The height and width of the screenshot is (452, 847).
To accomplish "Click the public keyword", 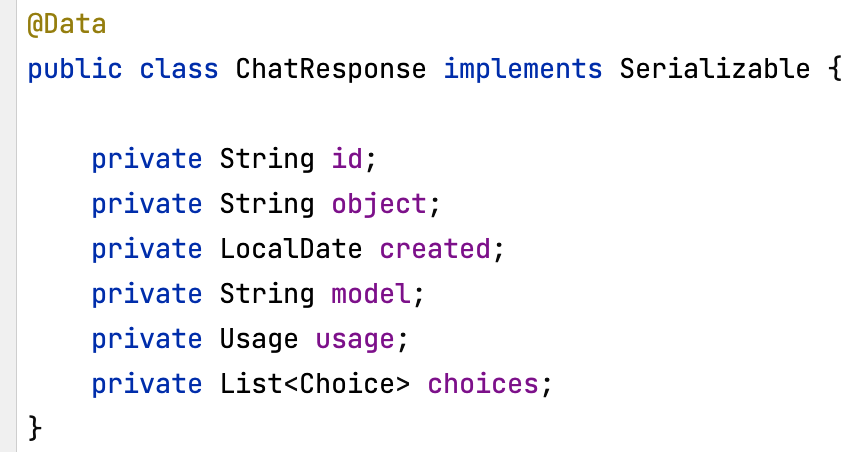I will coord(75,70).
